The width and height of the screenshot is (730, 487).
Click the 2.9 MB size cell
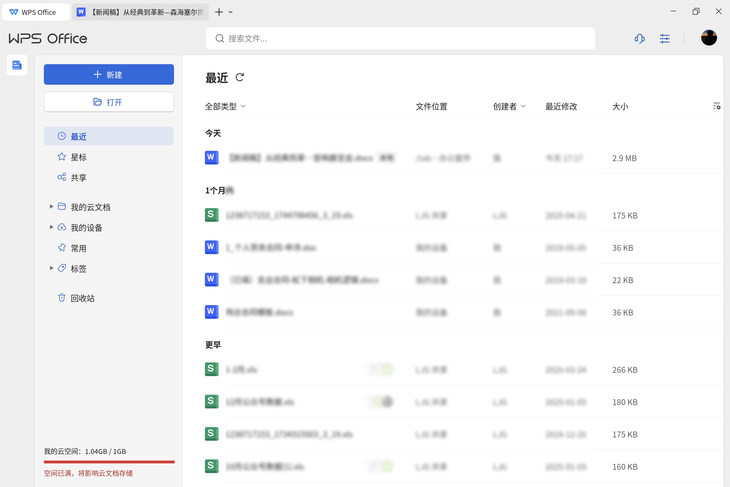(624, 158)
